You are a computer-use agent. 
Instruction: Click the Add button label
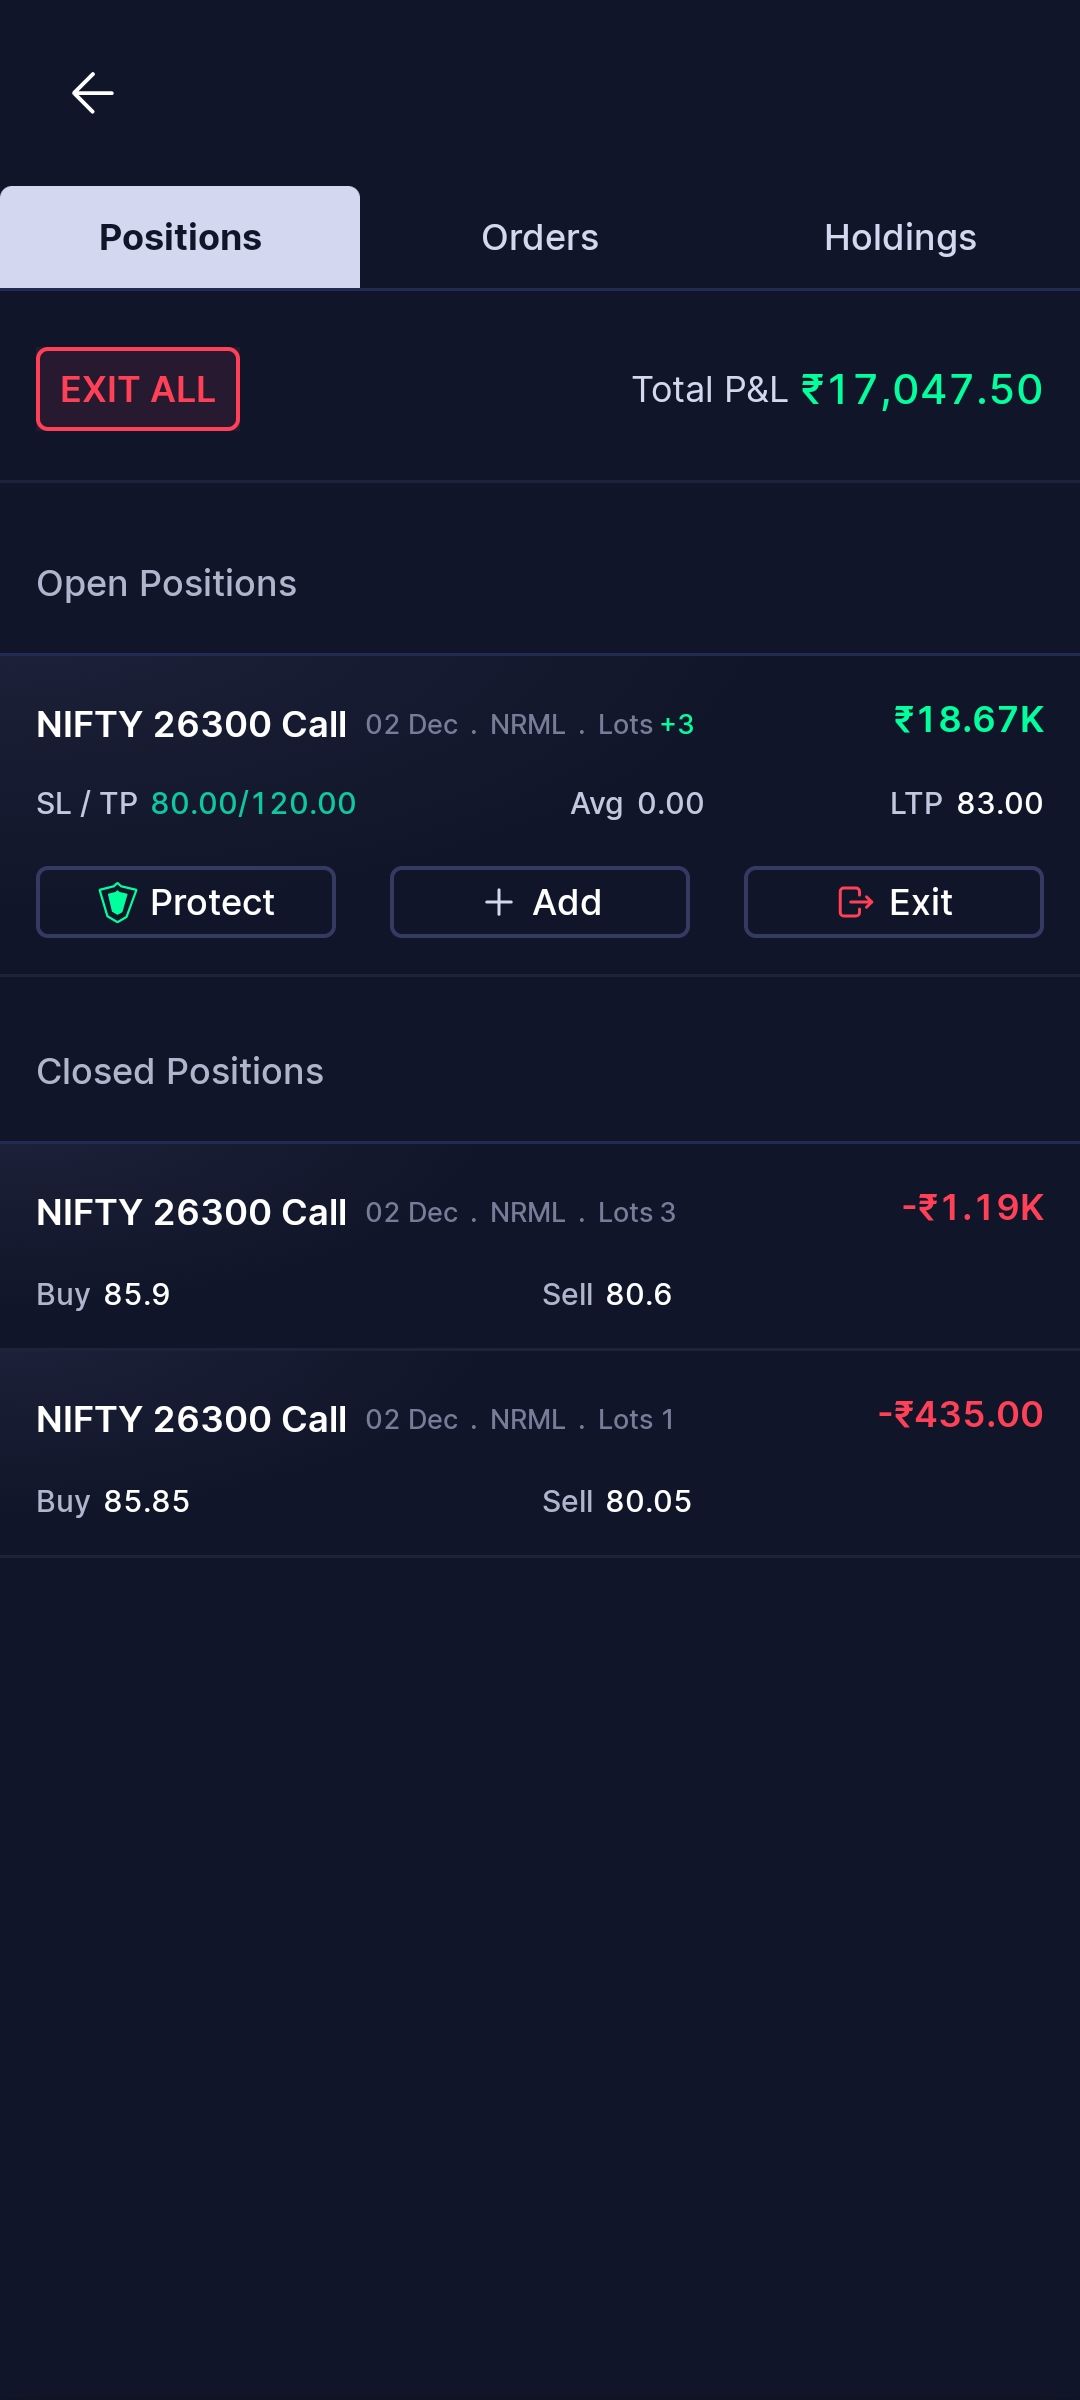tap(567, 902)
